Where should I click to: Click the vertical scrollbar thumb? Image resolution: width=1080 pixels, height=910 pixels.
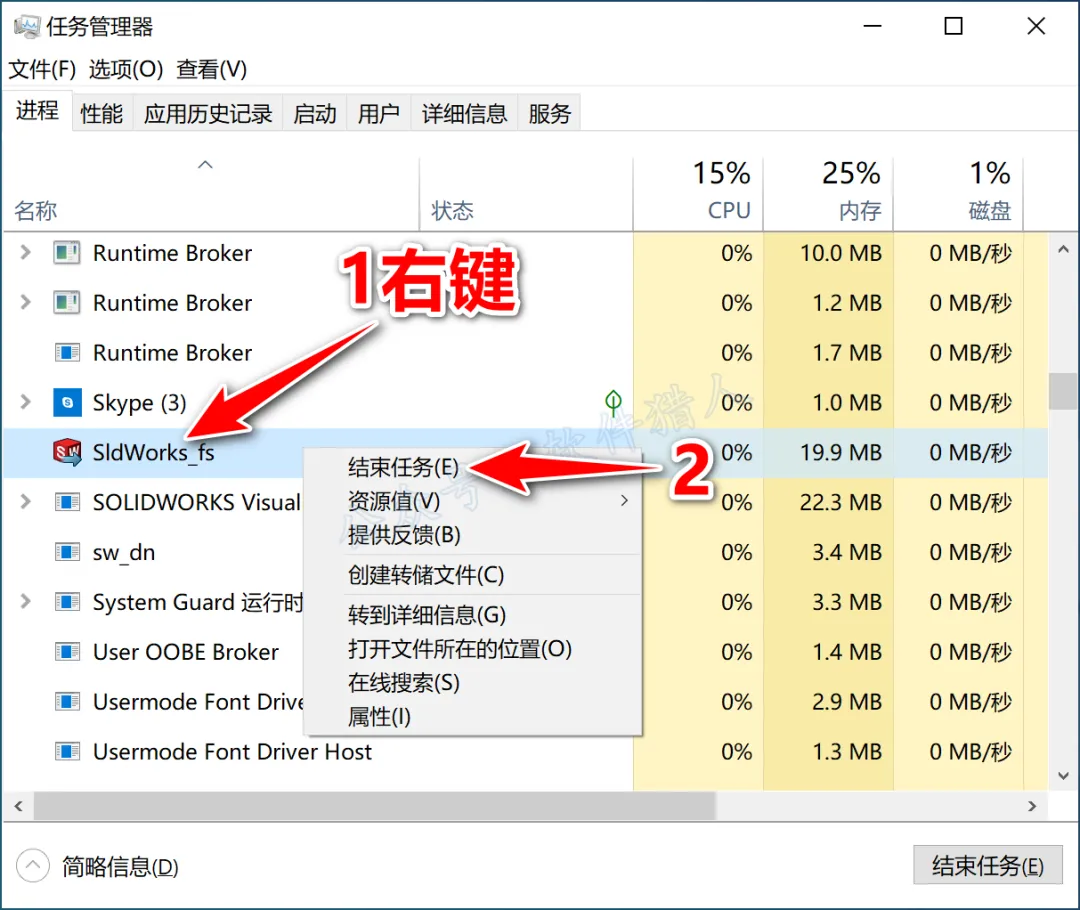click(1063, 391)
